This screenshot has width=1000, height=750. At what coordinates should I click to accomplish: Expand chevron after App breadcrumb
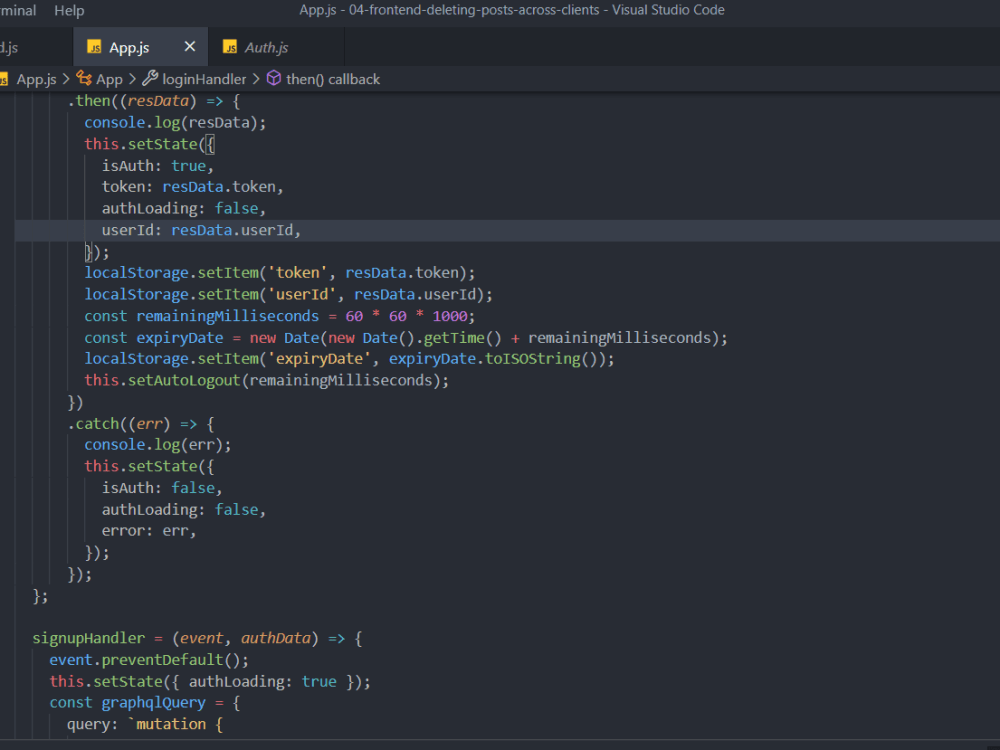(x=132, y=79)
